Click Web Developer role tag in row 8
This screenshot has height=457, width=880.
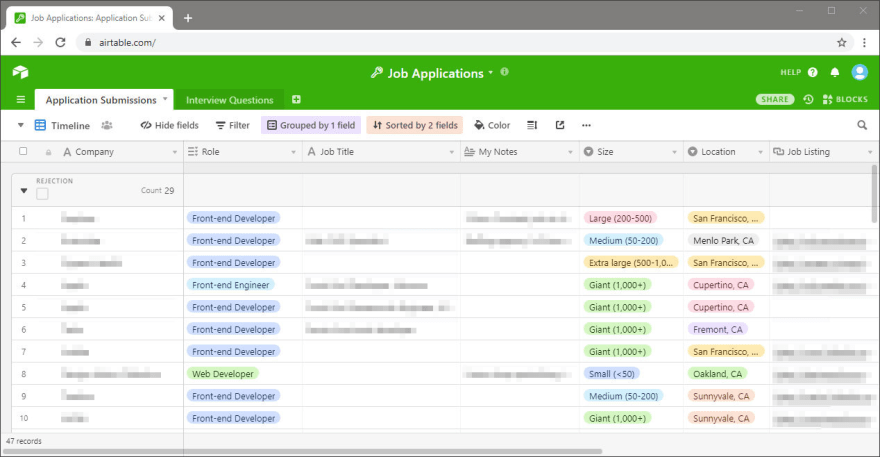click(223, 374)
